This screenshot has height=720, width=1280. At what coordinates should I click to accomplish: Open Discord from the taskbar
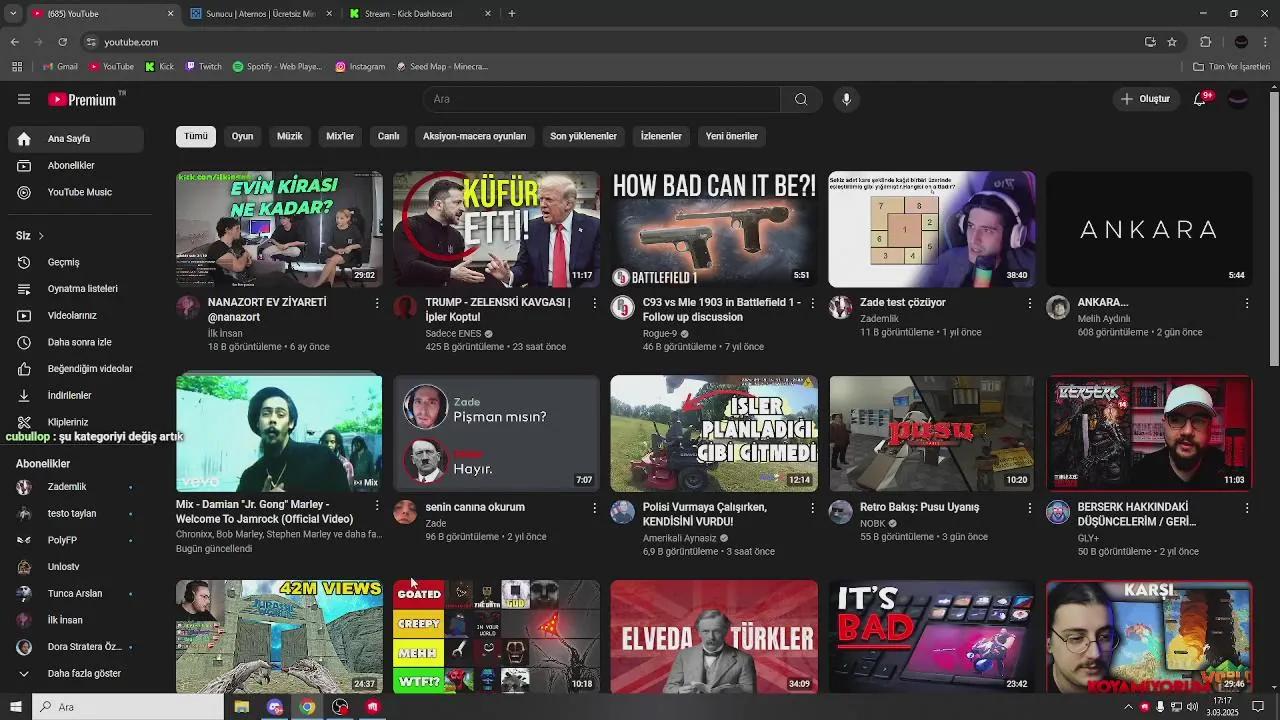coord(275,707)
